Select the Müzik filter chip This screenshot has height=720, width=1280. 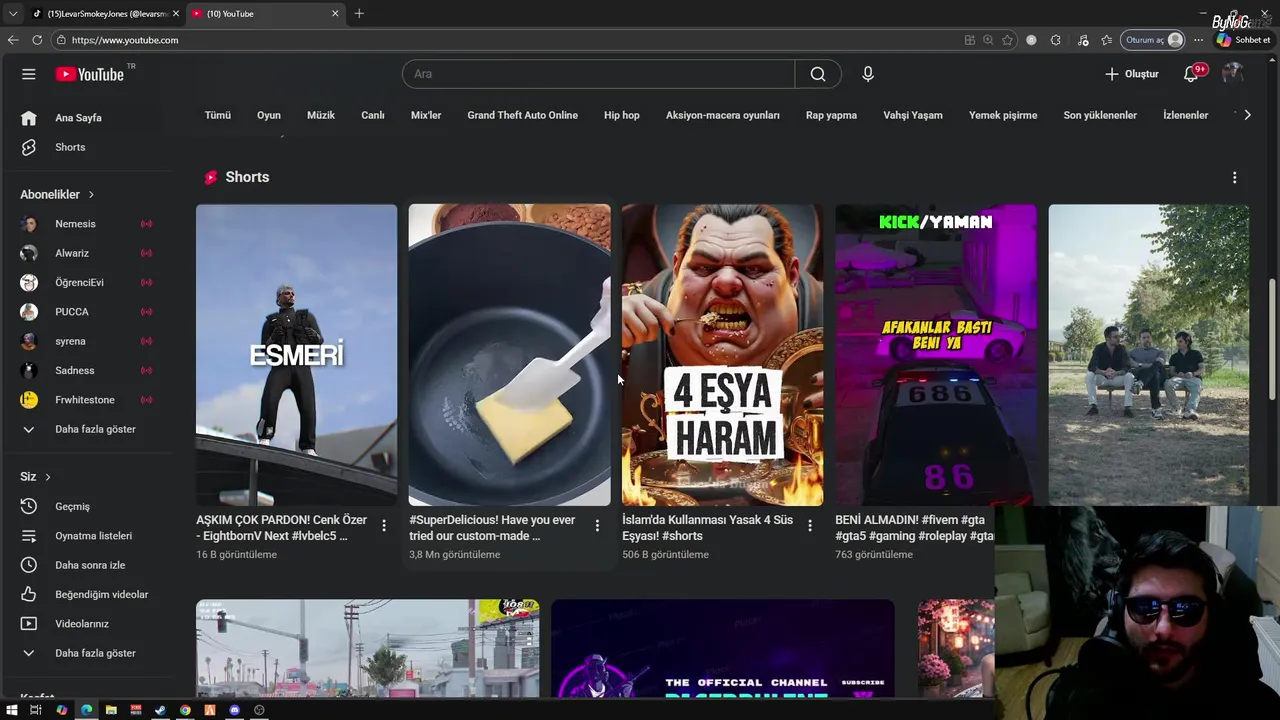coord(321,115)
